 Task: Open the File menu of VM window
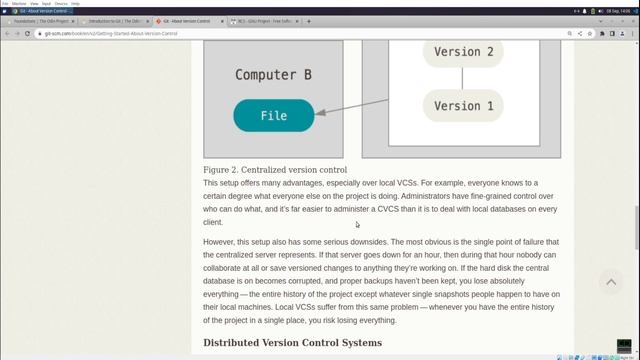point(5,4)
